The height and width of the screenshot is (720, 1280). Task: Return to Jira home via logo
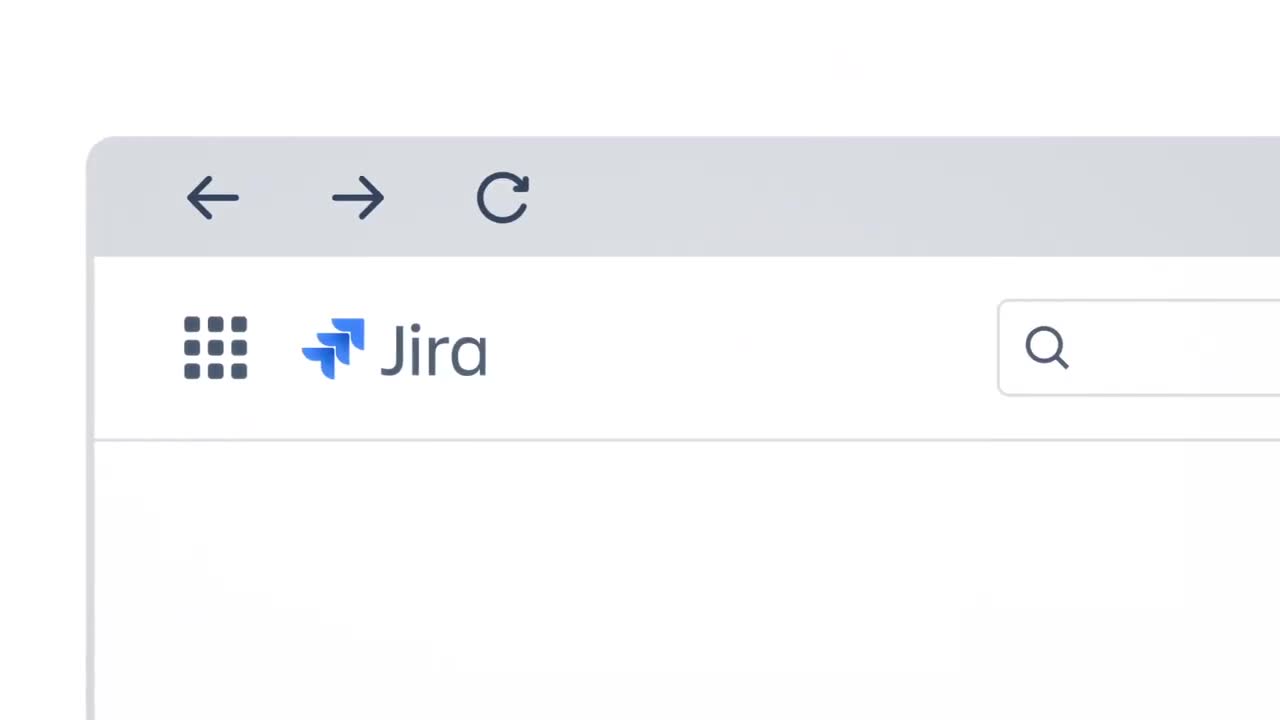394,348
